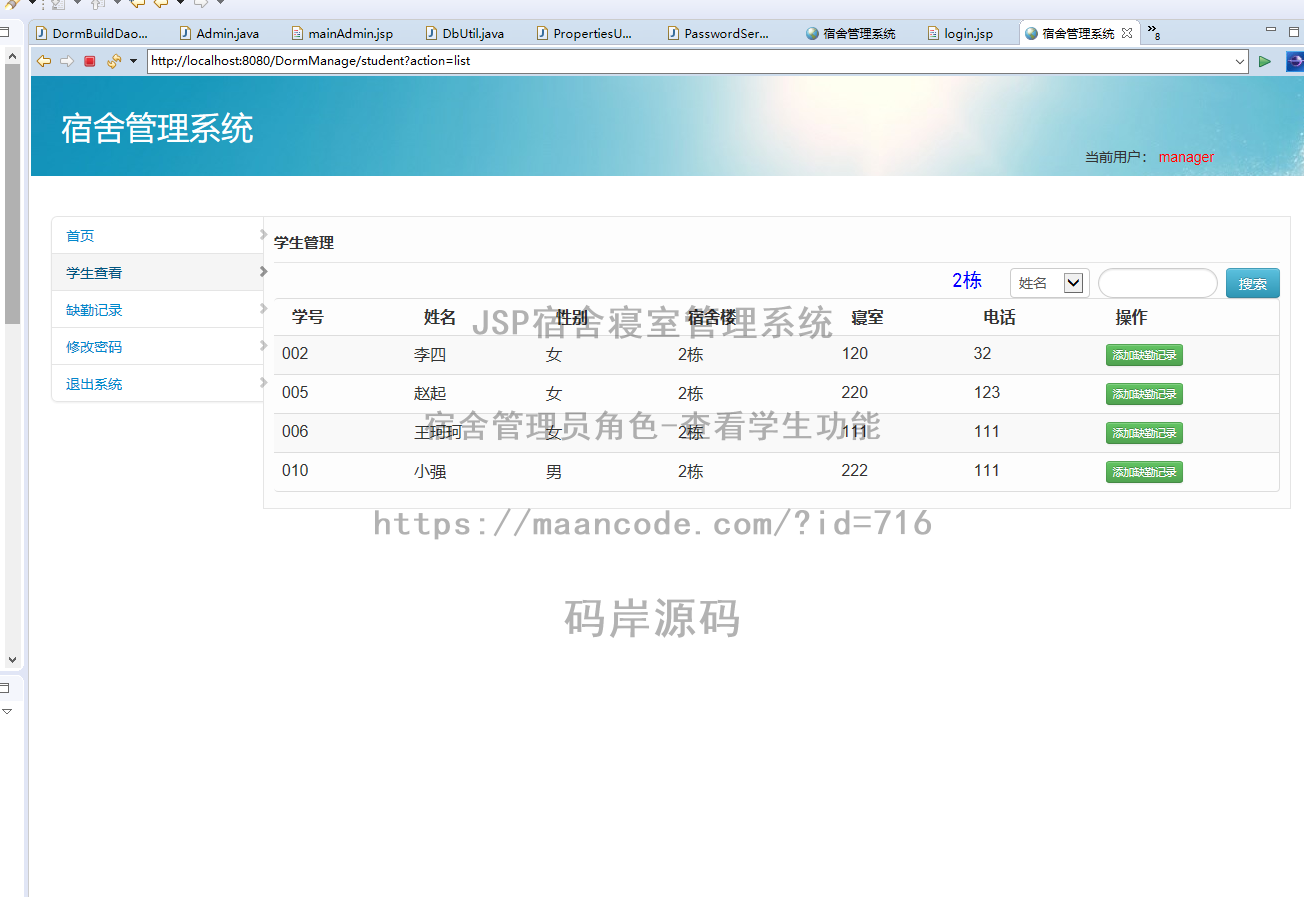Viewport: 1304px width, 897px height.
Task: Click dorm room 220 cell
Action: 855,393
